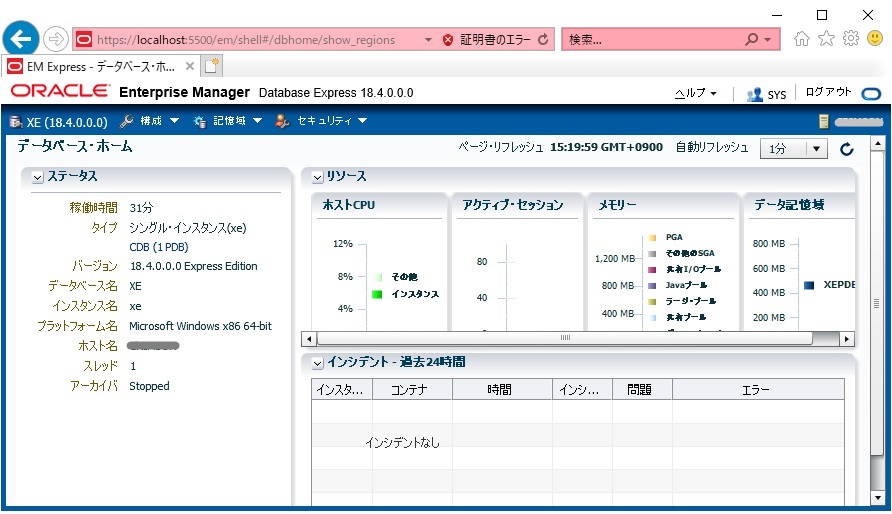Viewport: 892px width, 514px height.
Task: Click page vertical scrollbar up arrow
Action: [877, 144]
